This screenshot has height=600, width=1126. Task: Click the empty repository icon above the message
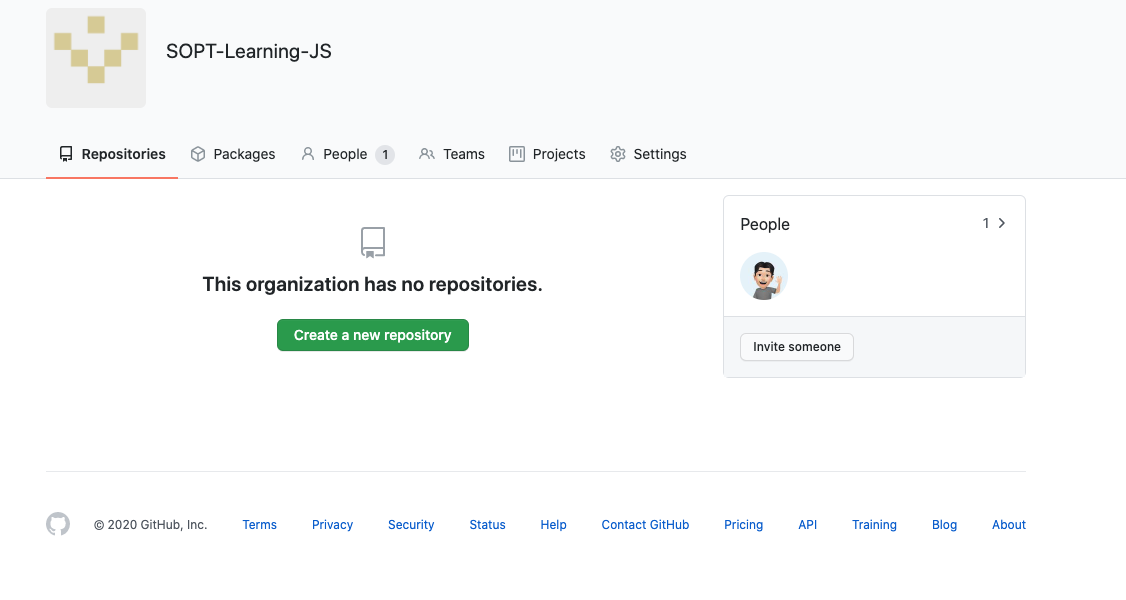click(373, 243)
